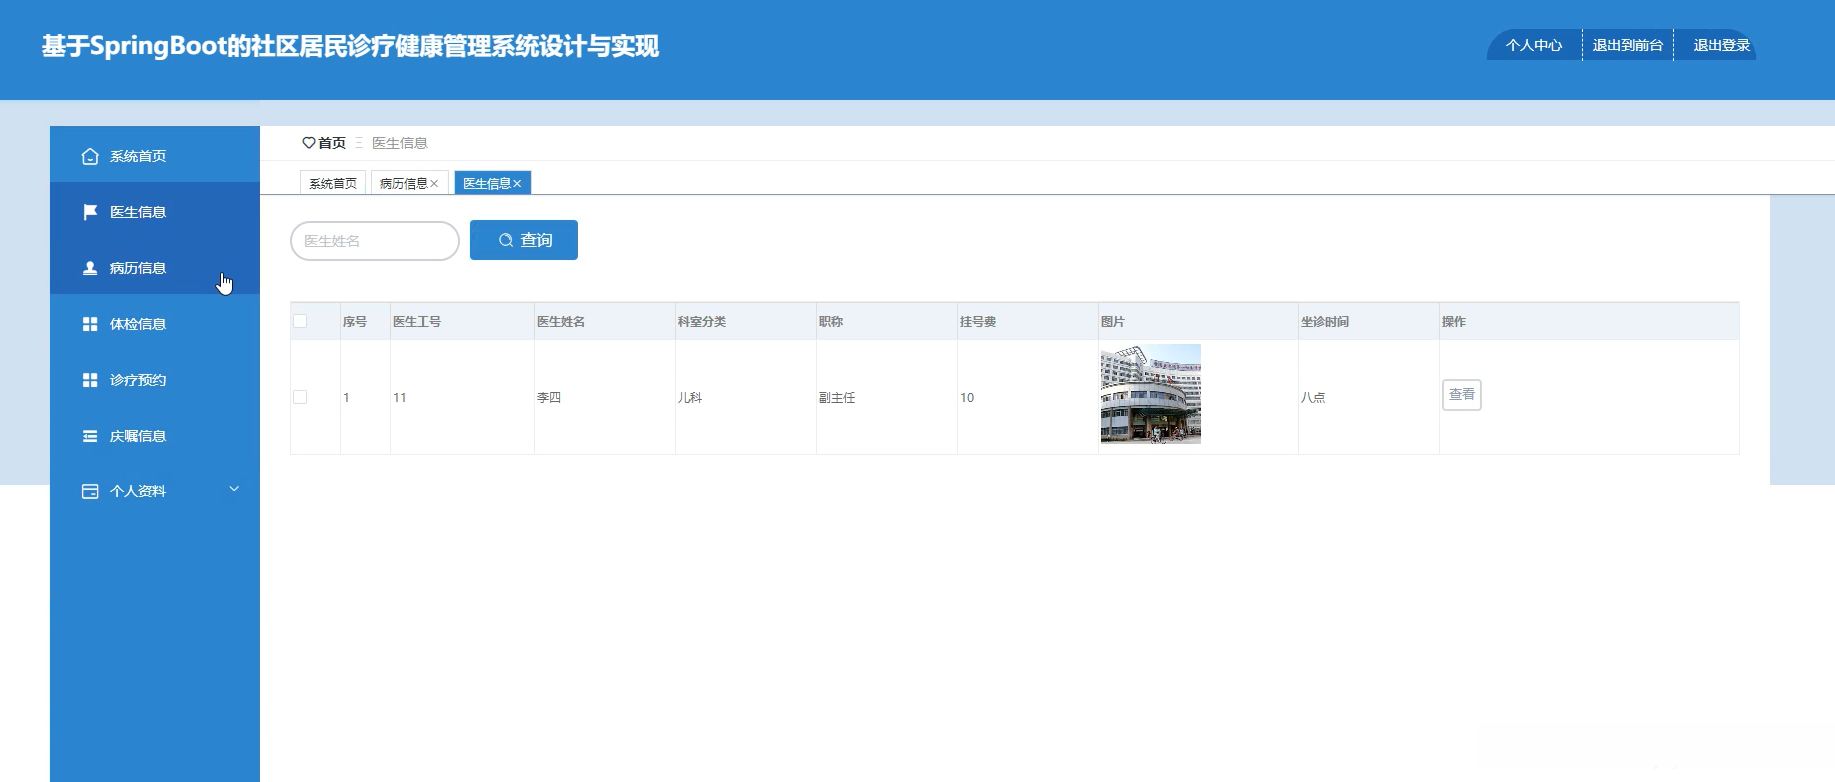The image size is (1835, 782).
Task: Open the hospital photo thumbnail in 李四's row
Action: [x=1151, y=394]
